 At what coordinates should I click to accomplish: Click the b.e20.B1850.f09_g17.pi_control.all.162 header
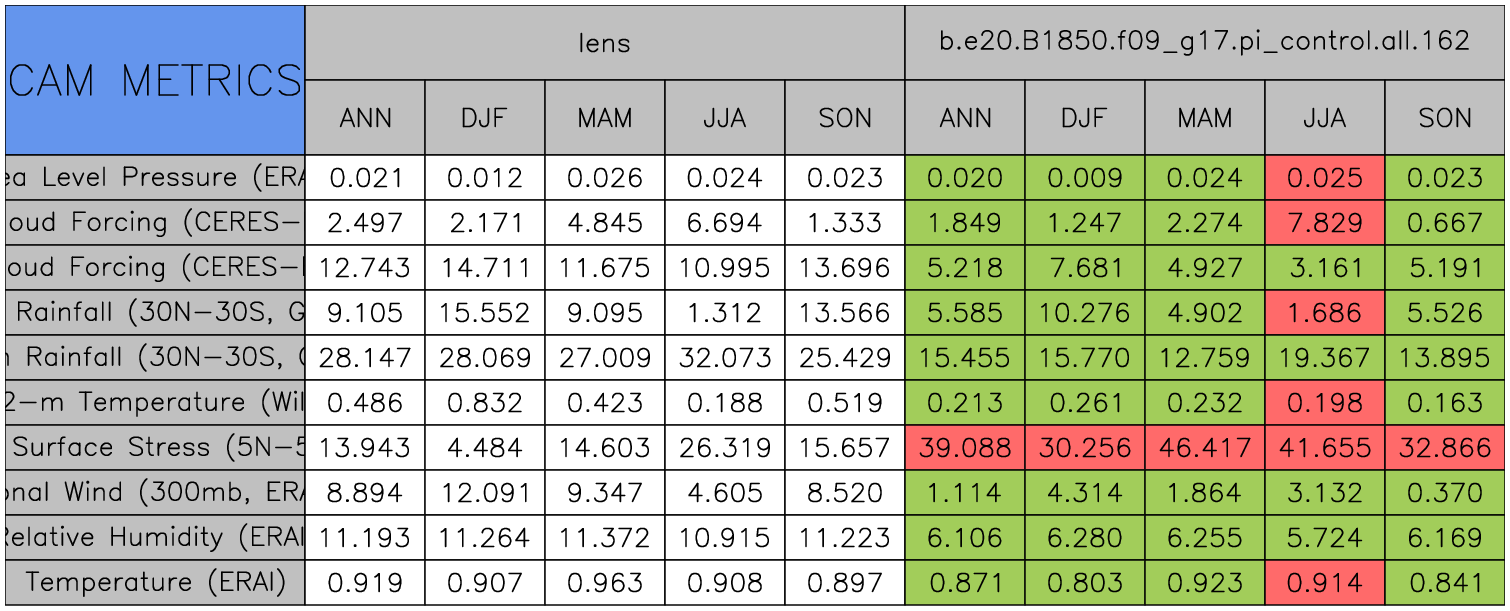click(1204, 42)
